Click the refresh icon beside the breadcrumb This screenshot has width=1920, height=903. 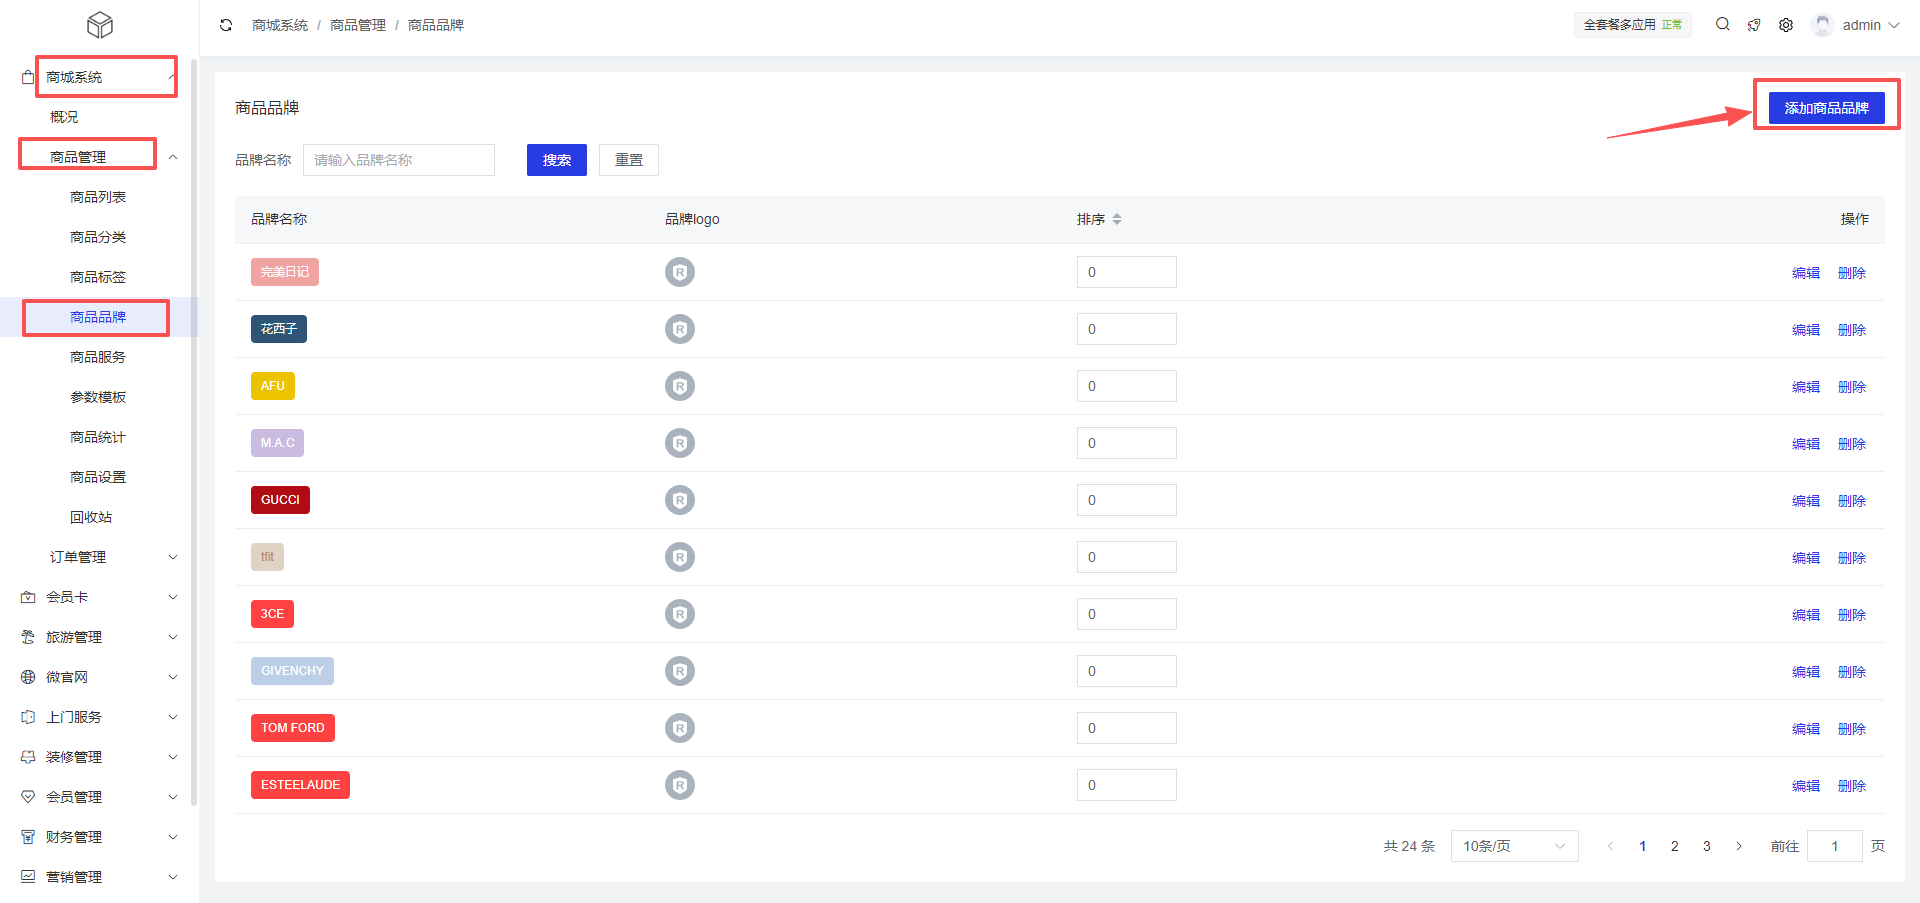click(226, 25)
